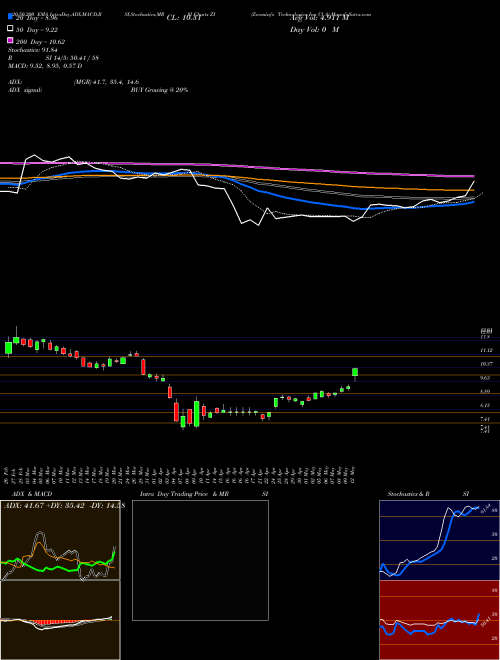Image resolution: width=500 pixels, height=660 pixels.
Task: Click the white 50 Day legend swatch
Action: 11,29
